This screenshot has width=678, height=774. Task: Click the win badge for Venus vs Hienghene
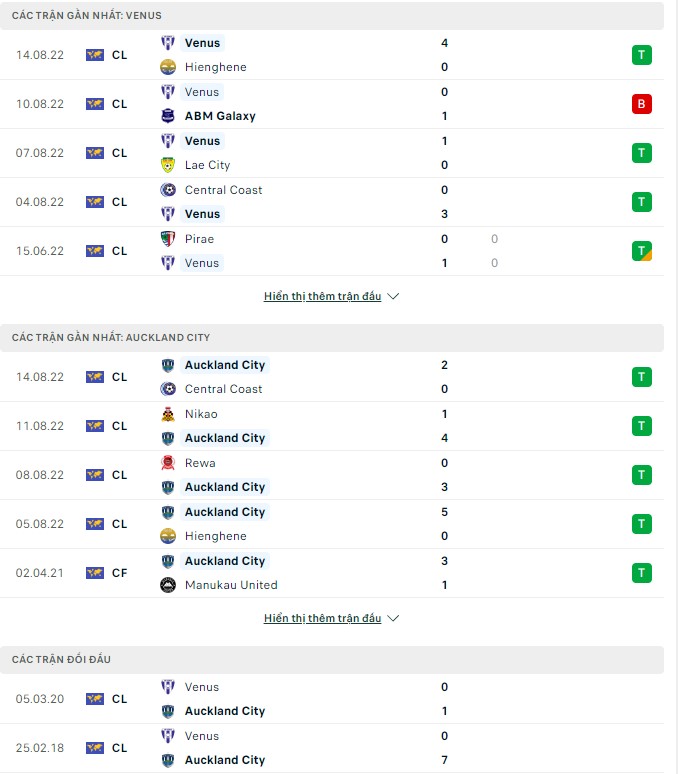(x=642, y=55)
